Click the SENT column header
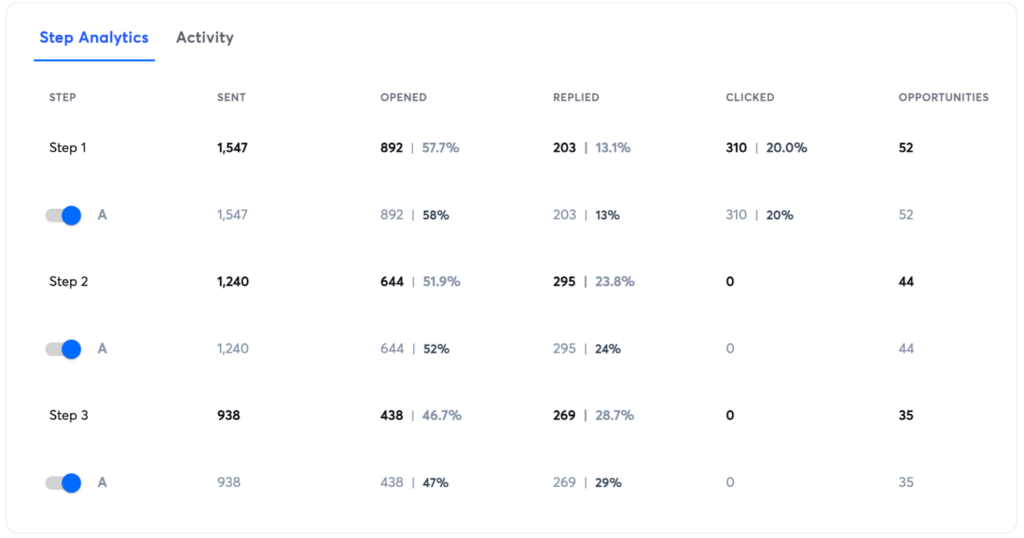1024x538 pixels. click(x=231, y=98)
